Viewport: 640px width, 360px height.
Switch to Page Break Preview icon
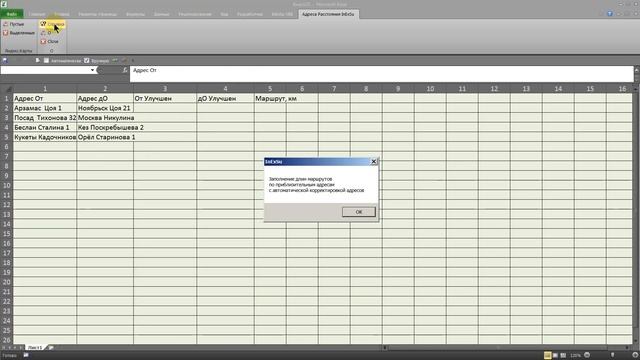[x=563, y=356]
